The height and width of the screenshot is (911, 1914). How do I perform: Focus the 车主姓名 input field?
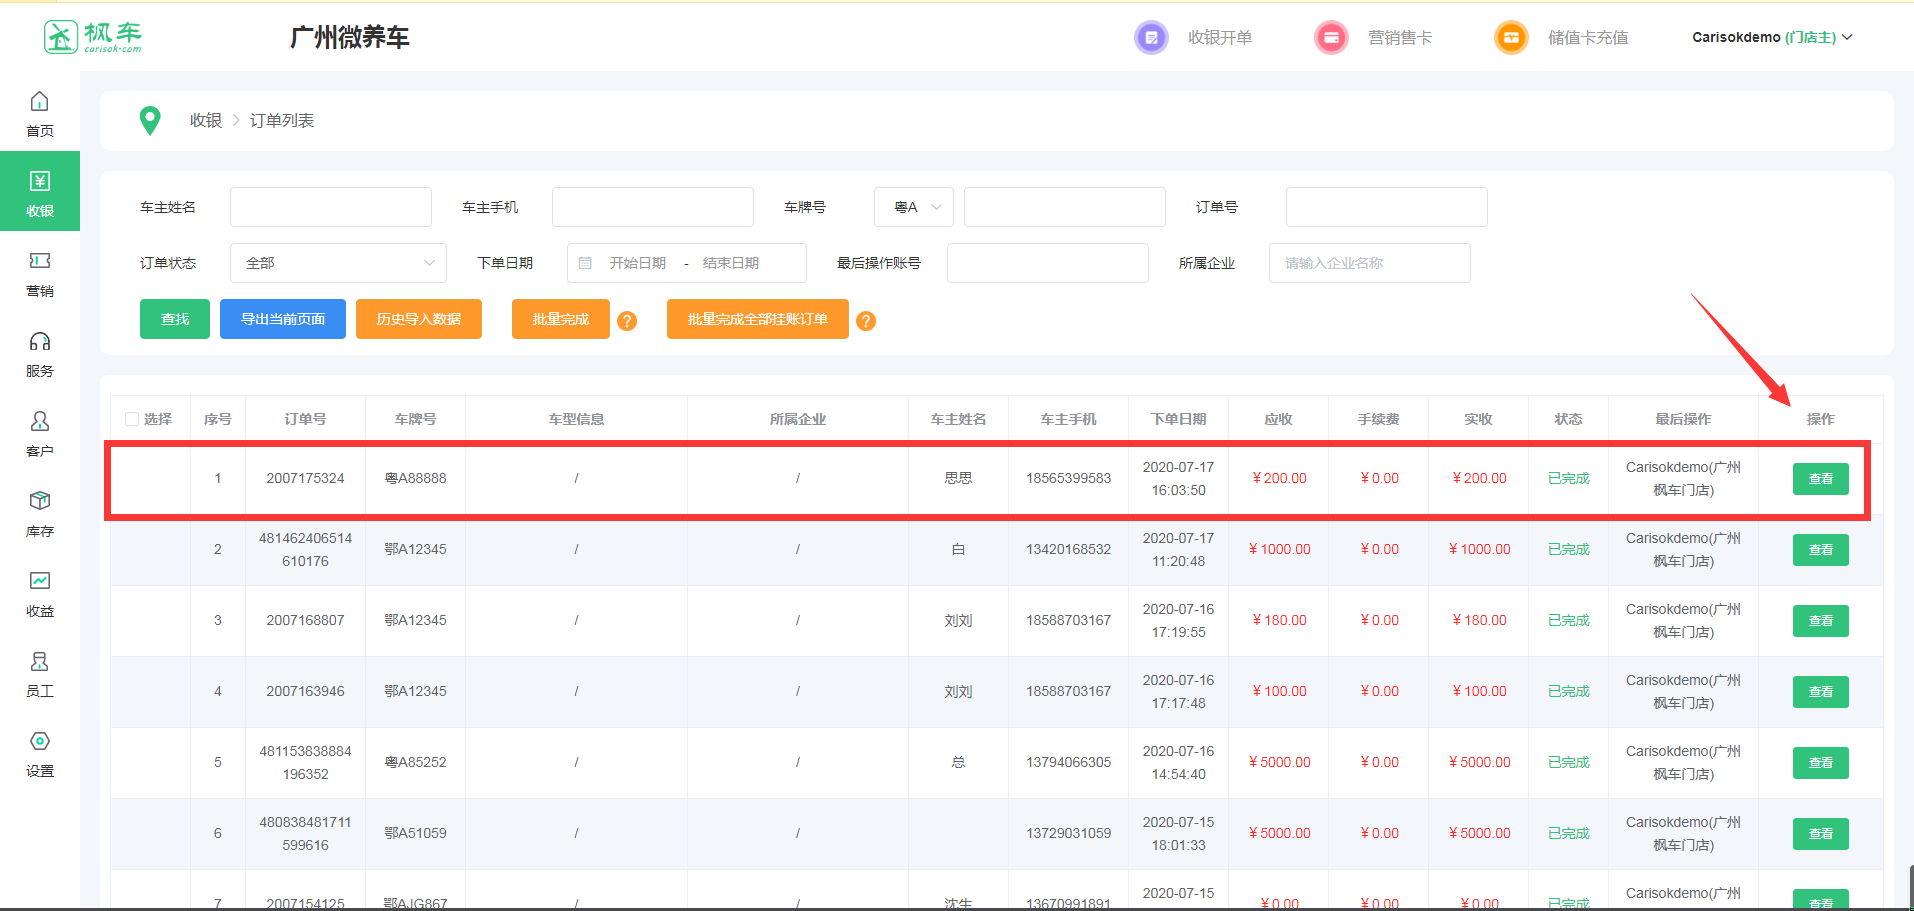(331, 207)
